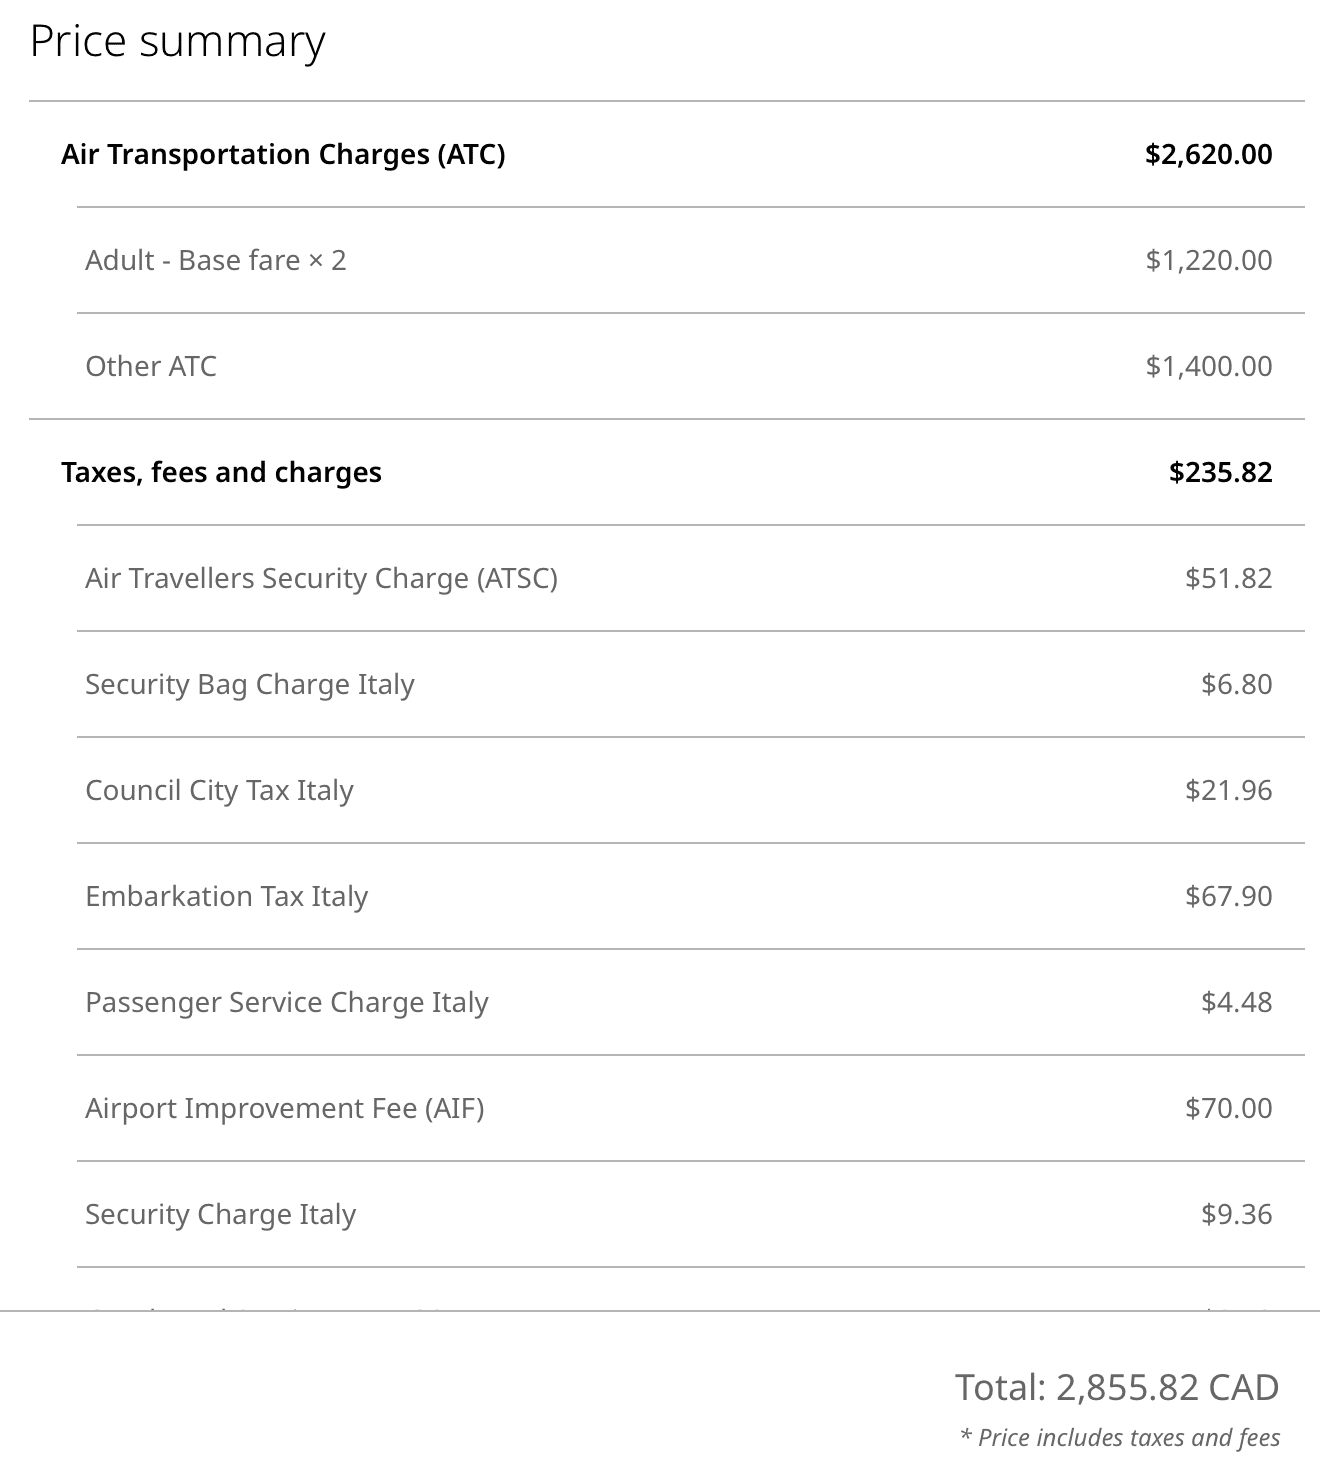The height and width of the screenshot is (1462, 1320).
Task: Click the Total 2,855.82 CAD text
Action: coord(1116,1387)
